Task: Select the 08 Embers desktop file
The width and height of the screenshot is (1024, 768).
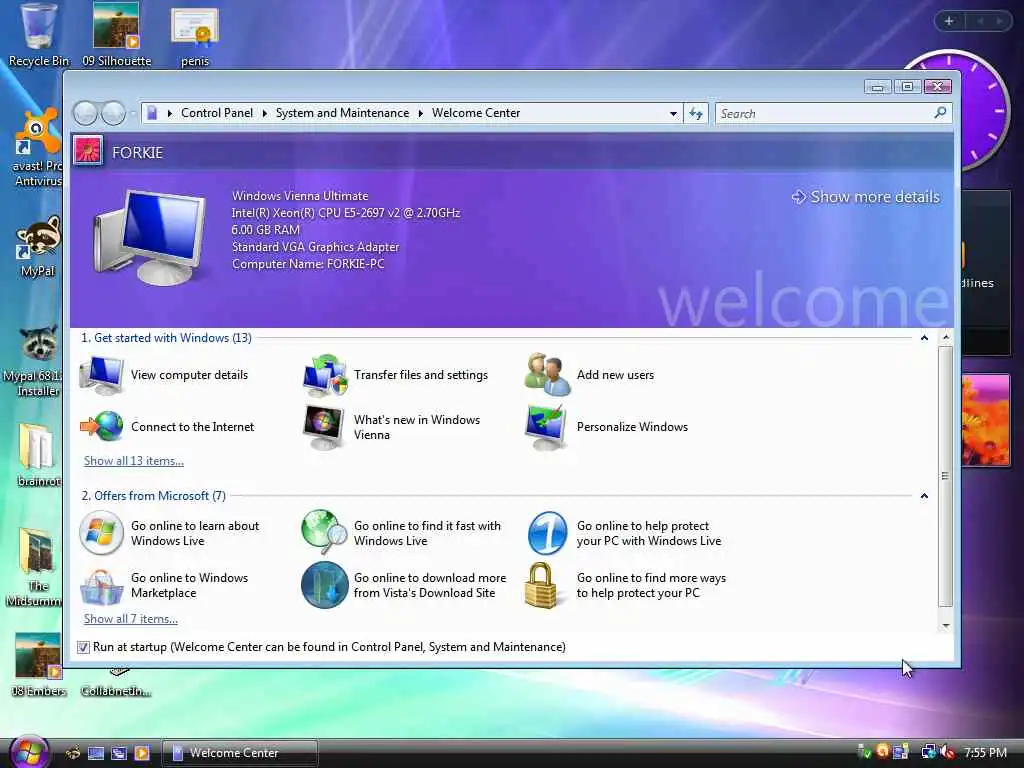Action: click(39, 665)
